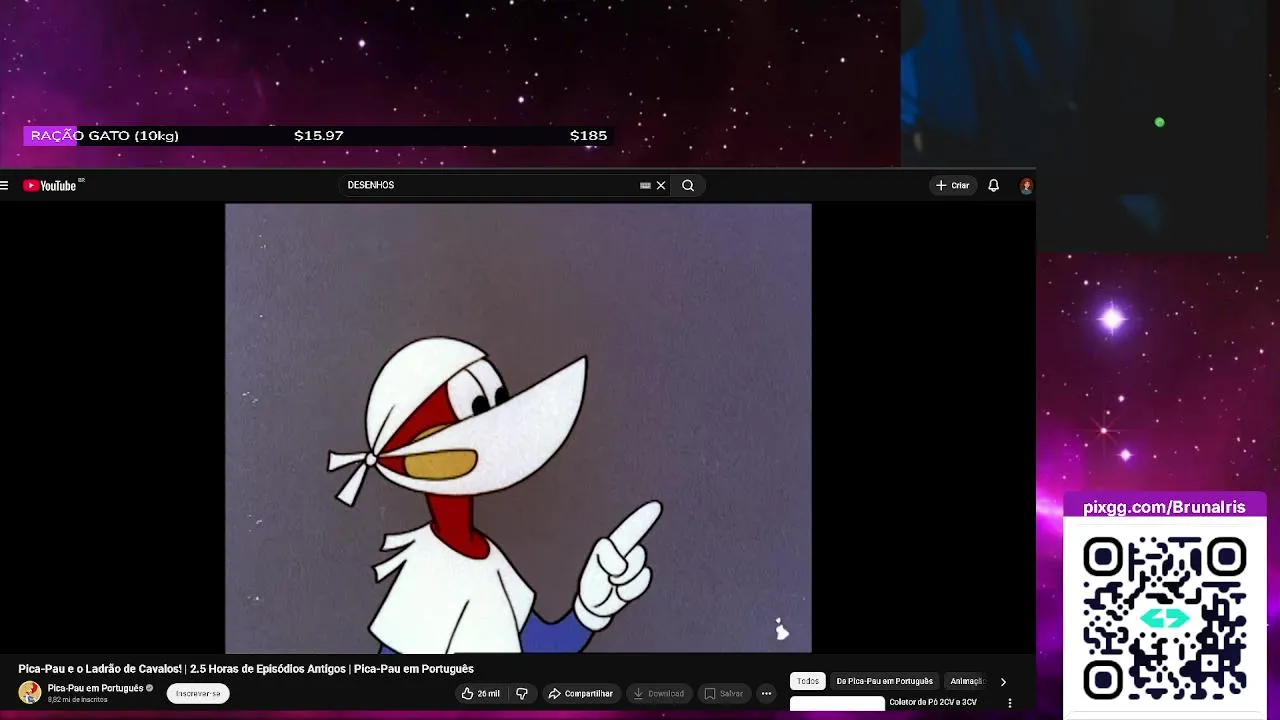1280x720 pixels.
Task: Open the YouTube hamburger guide menu
Action: click(x=5, y=185)
